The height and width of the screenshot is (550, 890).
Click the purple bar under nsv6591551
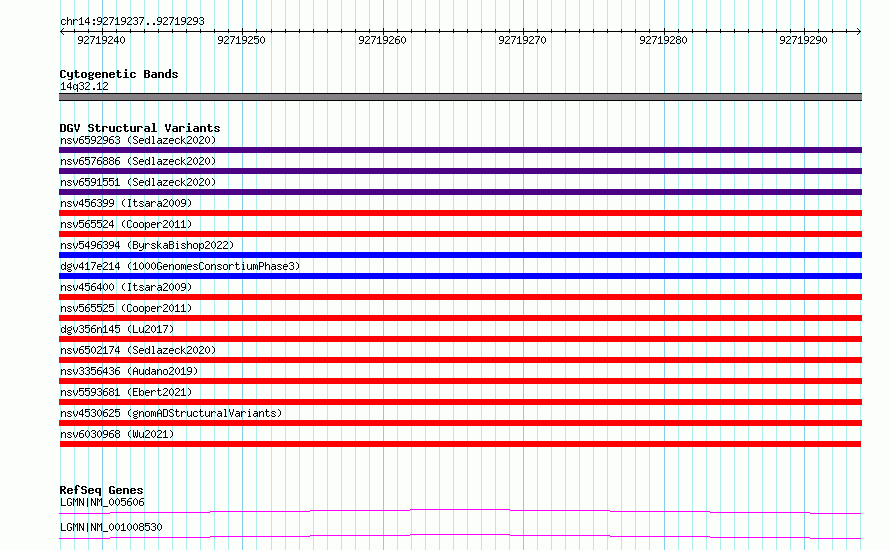[x=460, y=192]
